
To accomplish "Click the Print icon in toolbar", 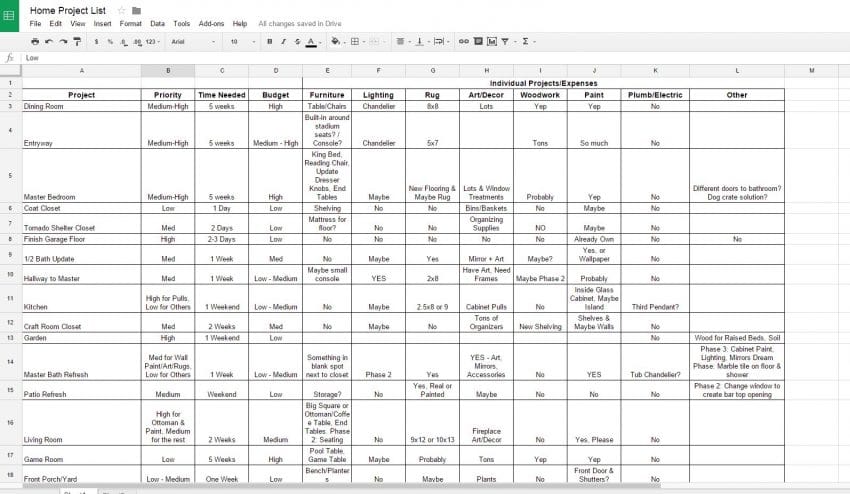I will click(x=35, y=41).
